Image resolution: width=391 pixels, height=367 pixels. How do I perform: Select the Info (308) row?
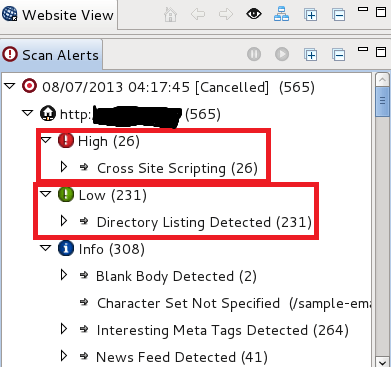(112, 249)
